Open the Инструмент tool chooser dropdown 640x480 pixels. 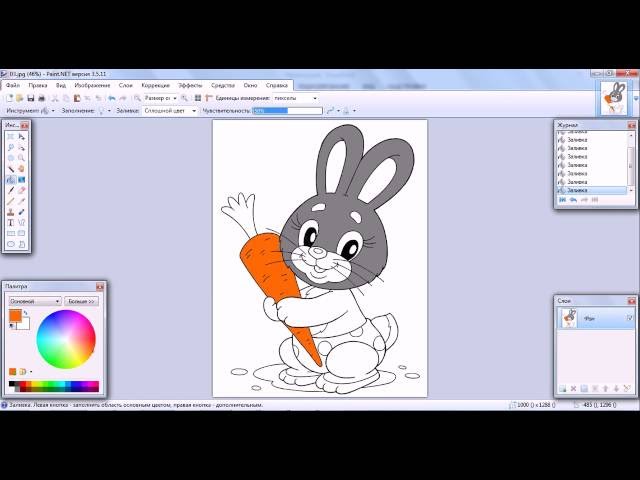coord(53,111)
